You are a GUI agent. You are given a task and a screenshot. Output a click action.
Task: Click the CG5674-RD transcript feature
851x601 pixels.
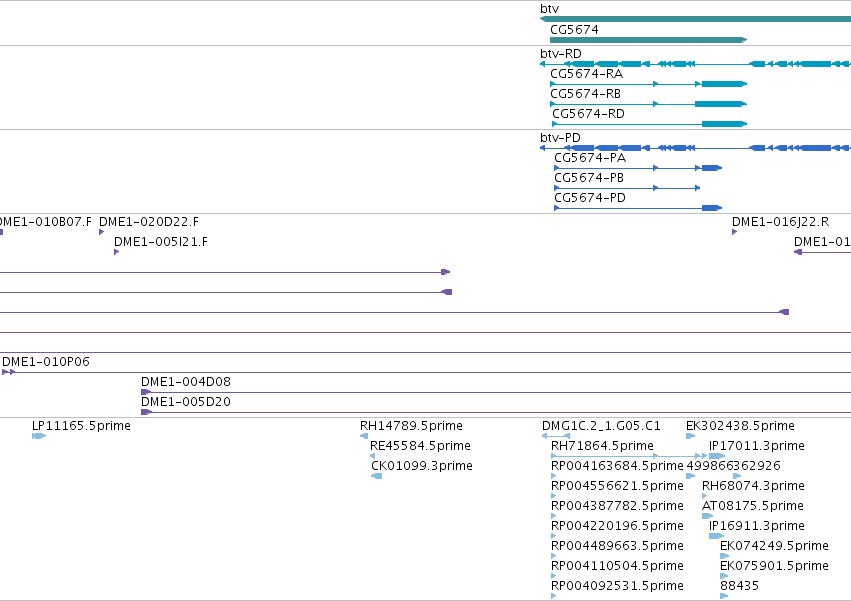650,124
